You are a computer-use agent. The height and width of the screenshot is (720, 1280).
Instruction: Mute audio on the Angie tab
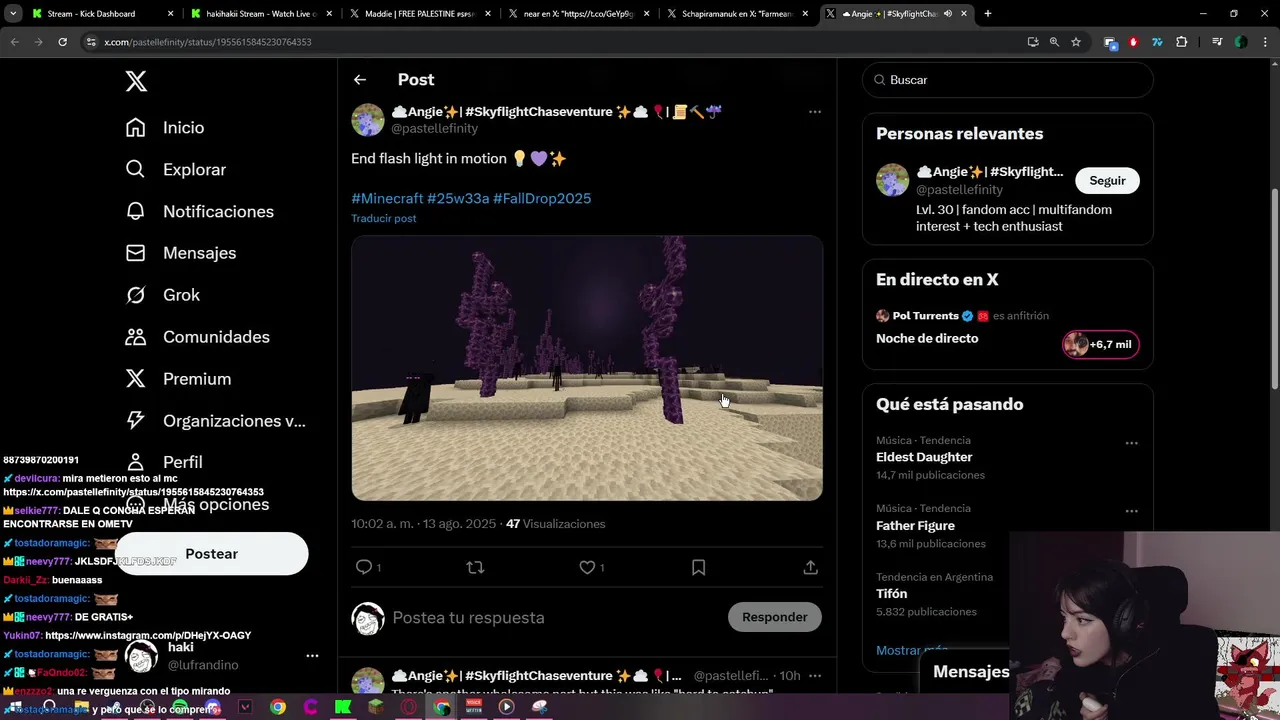947,14
